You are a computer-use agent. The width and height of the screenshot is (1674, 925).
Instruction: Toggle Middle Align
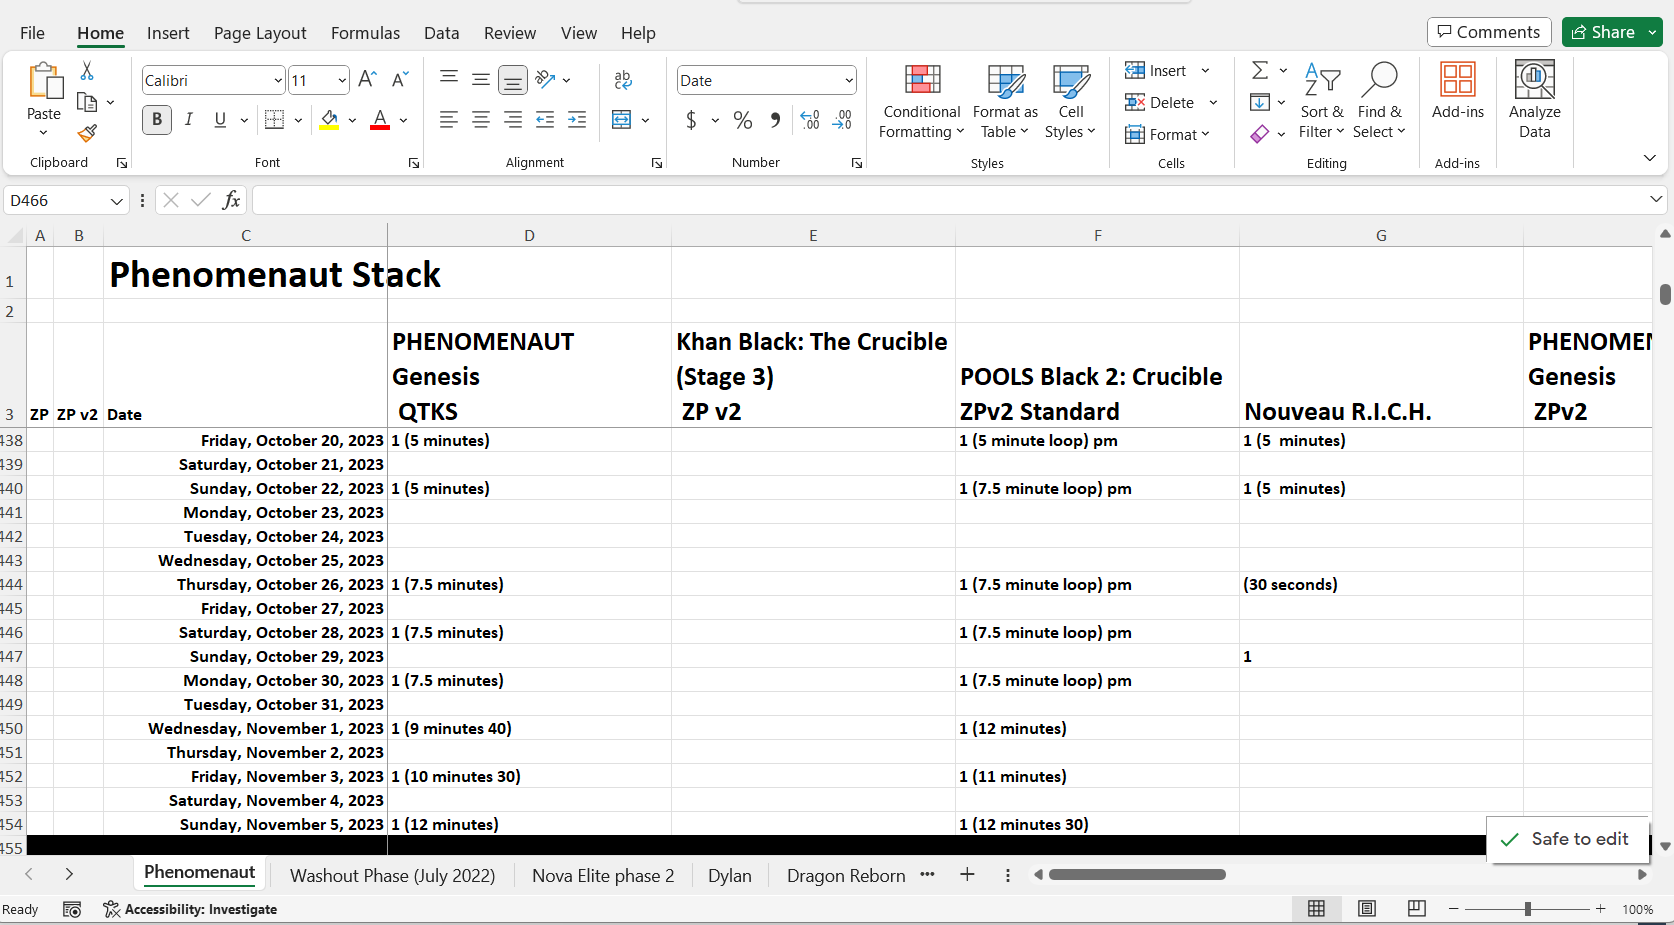pos(481,80)
